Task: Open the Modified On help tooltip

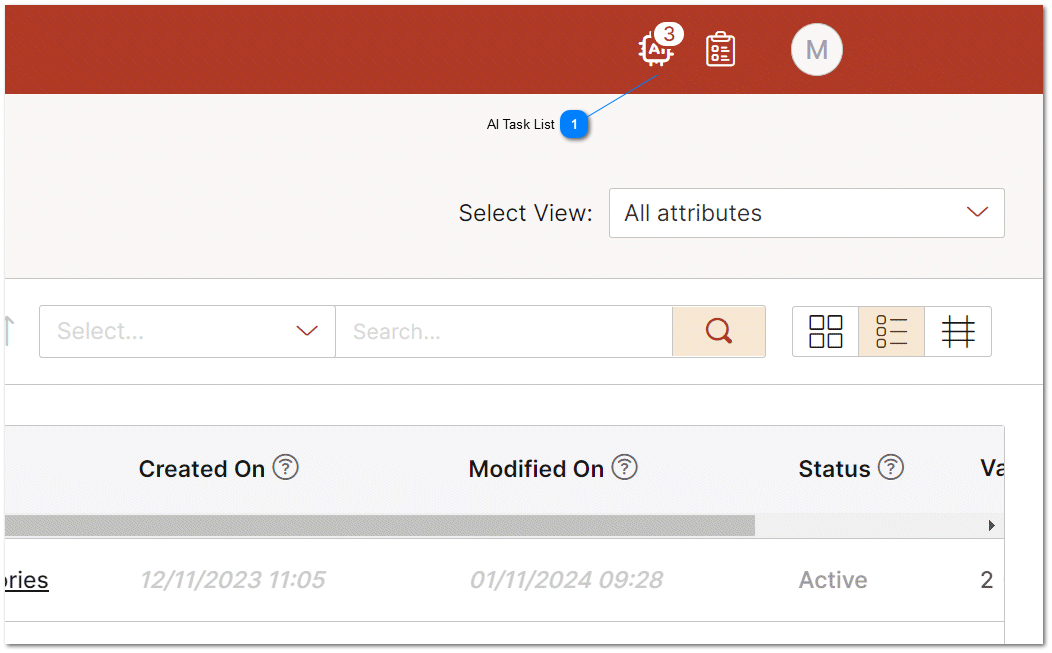Action: coord(625,466)
